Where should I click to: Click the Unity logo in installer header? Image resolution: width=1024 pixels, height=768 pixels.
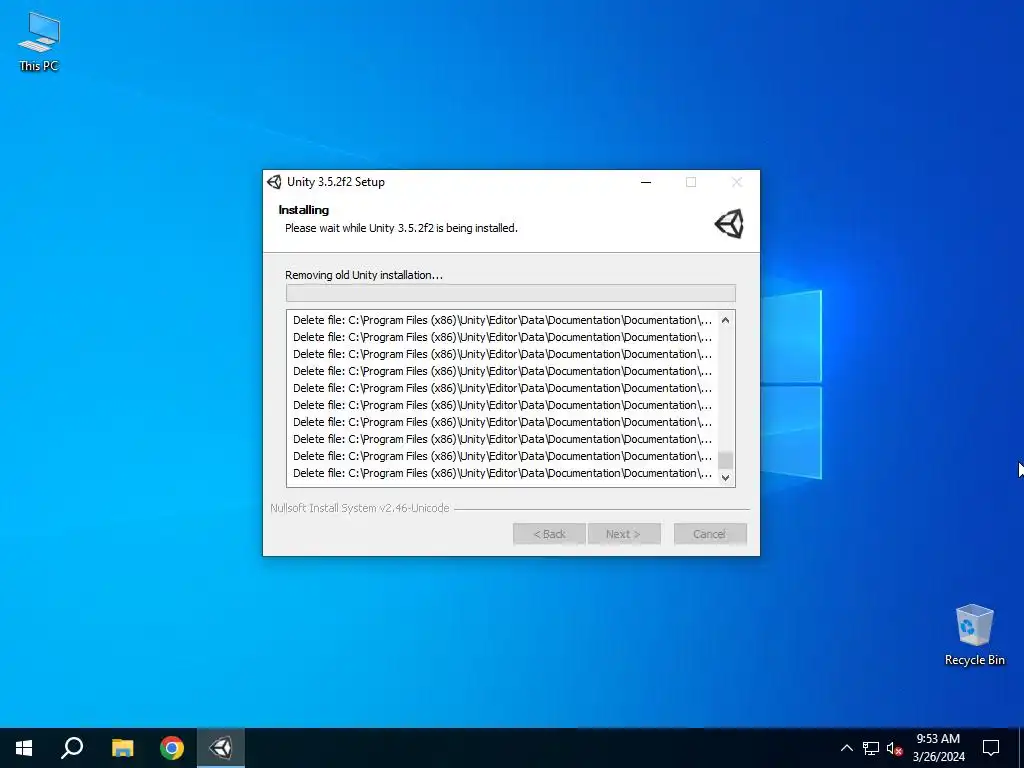point(729,224)
